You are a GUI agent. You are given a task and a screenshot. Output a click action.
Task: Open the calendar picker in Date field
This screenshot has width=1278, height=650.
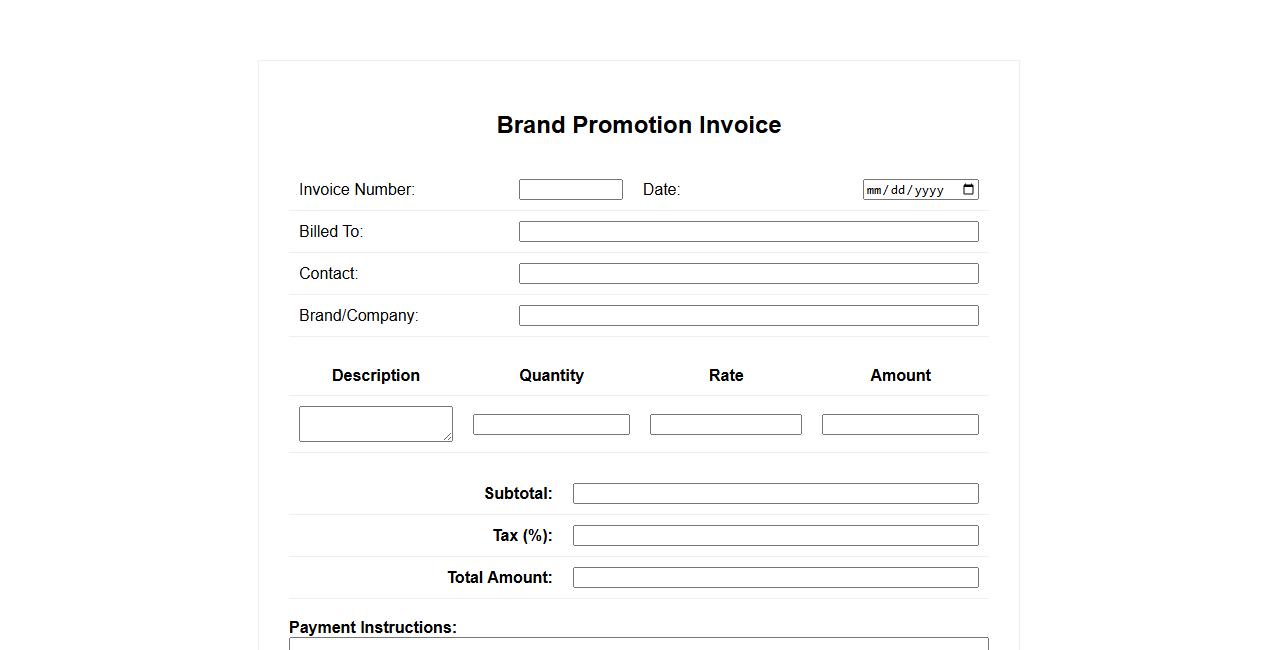(968, 190)
